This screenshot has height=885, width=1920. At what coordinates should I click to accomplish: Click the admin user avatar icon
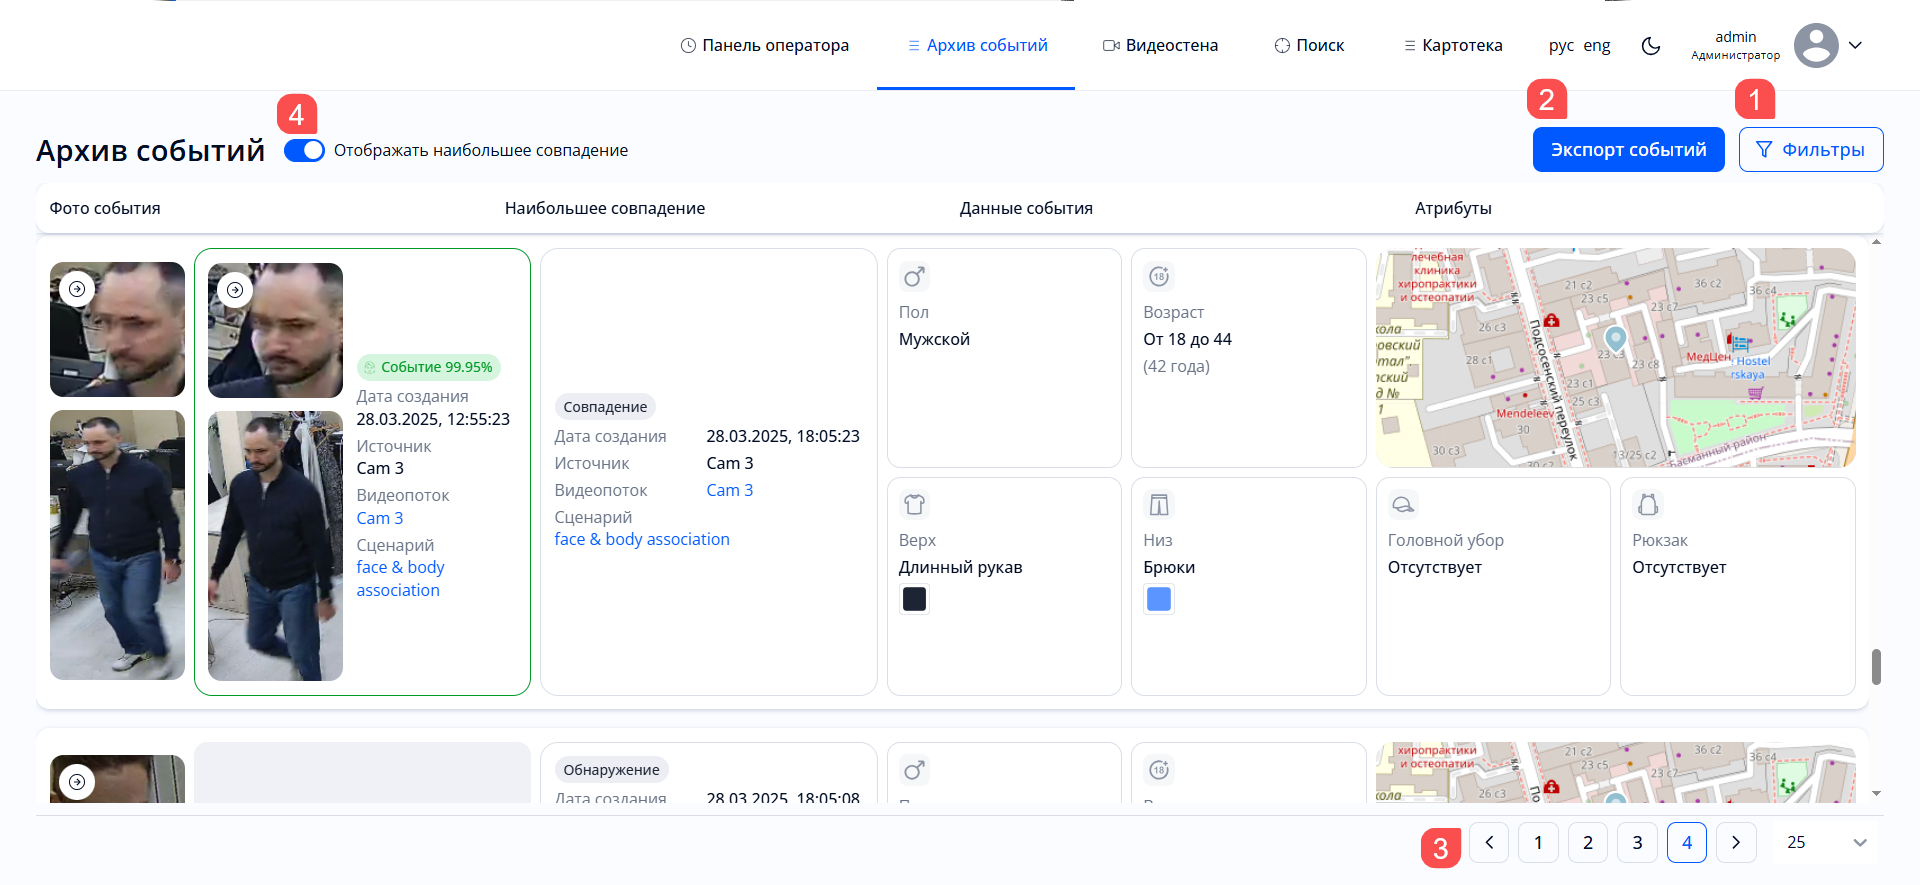tap(1815, 46)
